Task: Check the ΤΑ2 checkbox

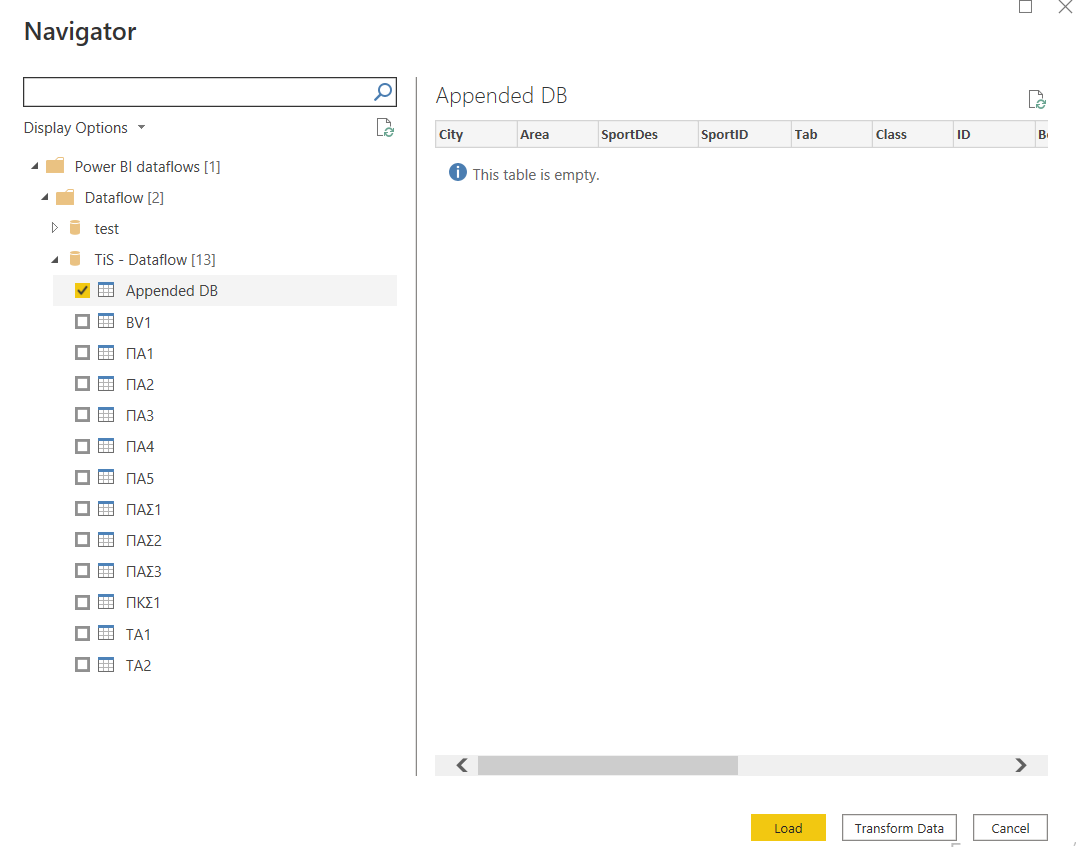Action: point(82,664)
